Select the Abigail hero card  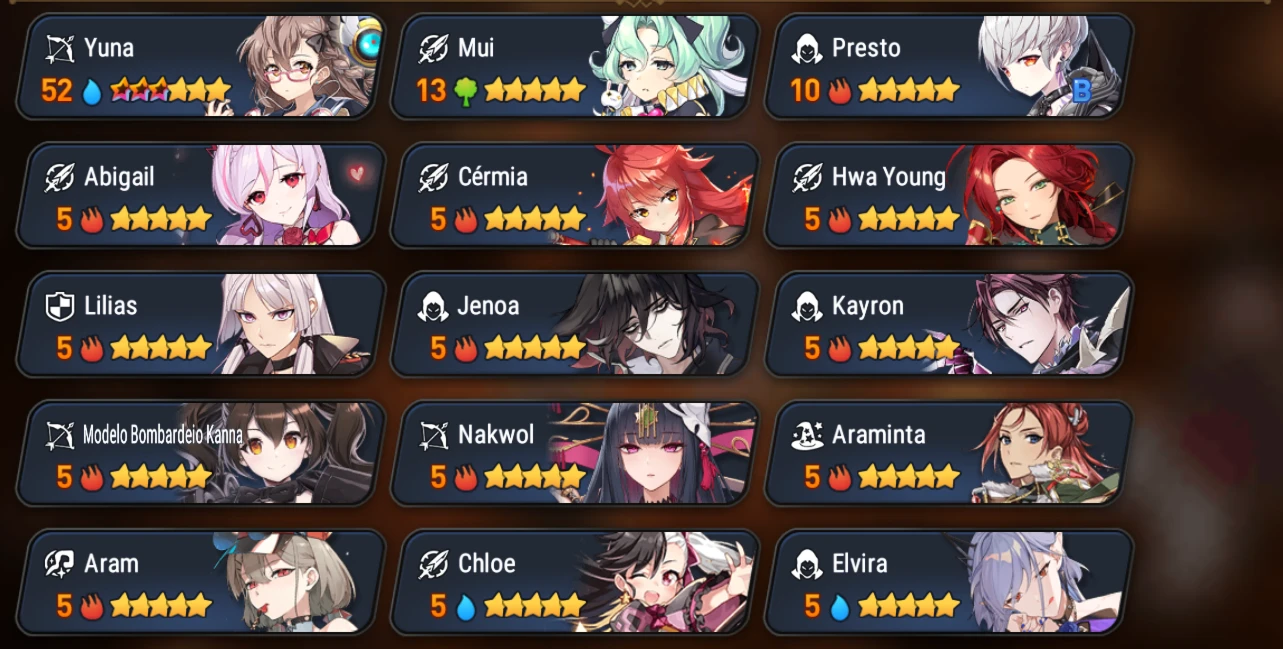(201, 195)
